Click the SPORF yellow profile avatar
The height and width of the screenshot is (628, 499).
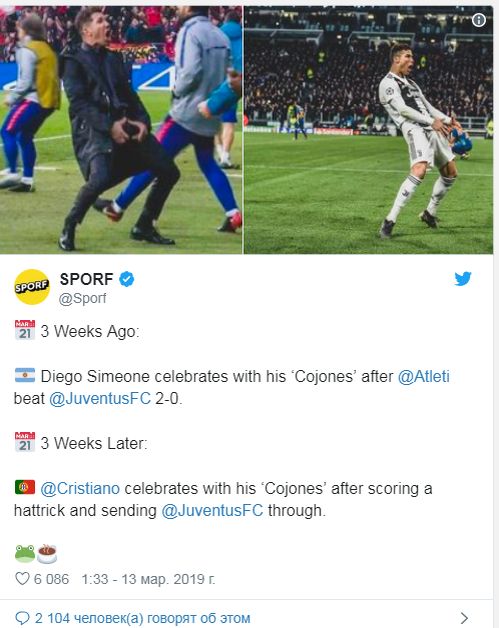tap(32, 287)
